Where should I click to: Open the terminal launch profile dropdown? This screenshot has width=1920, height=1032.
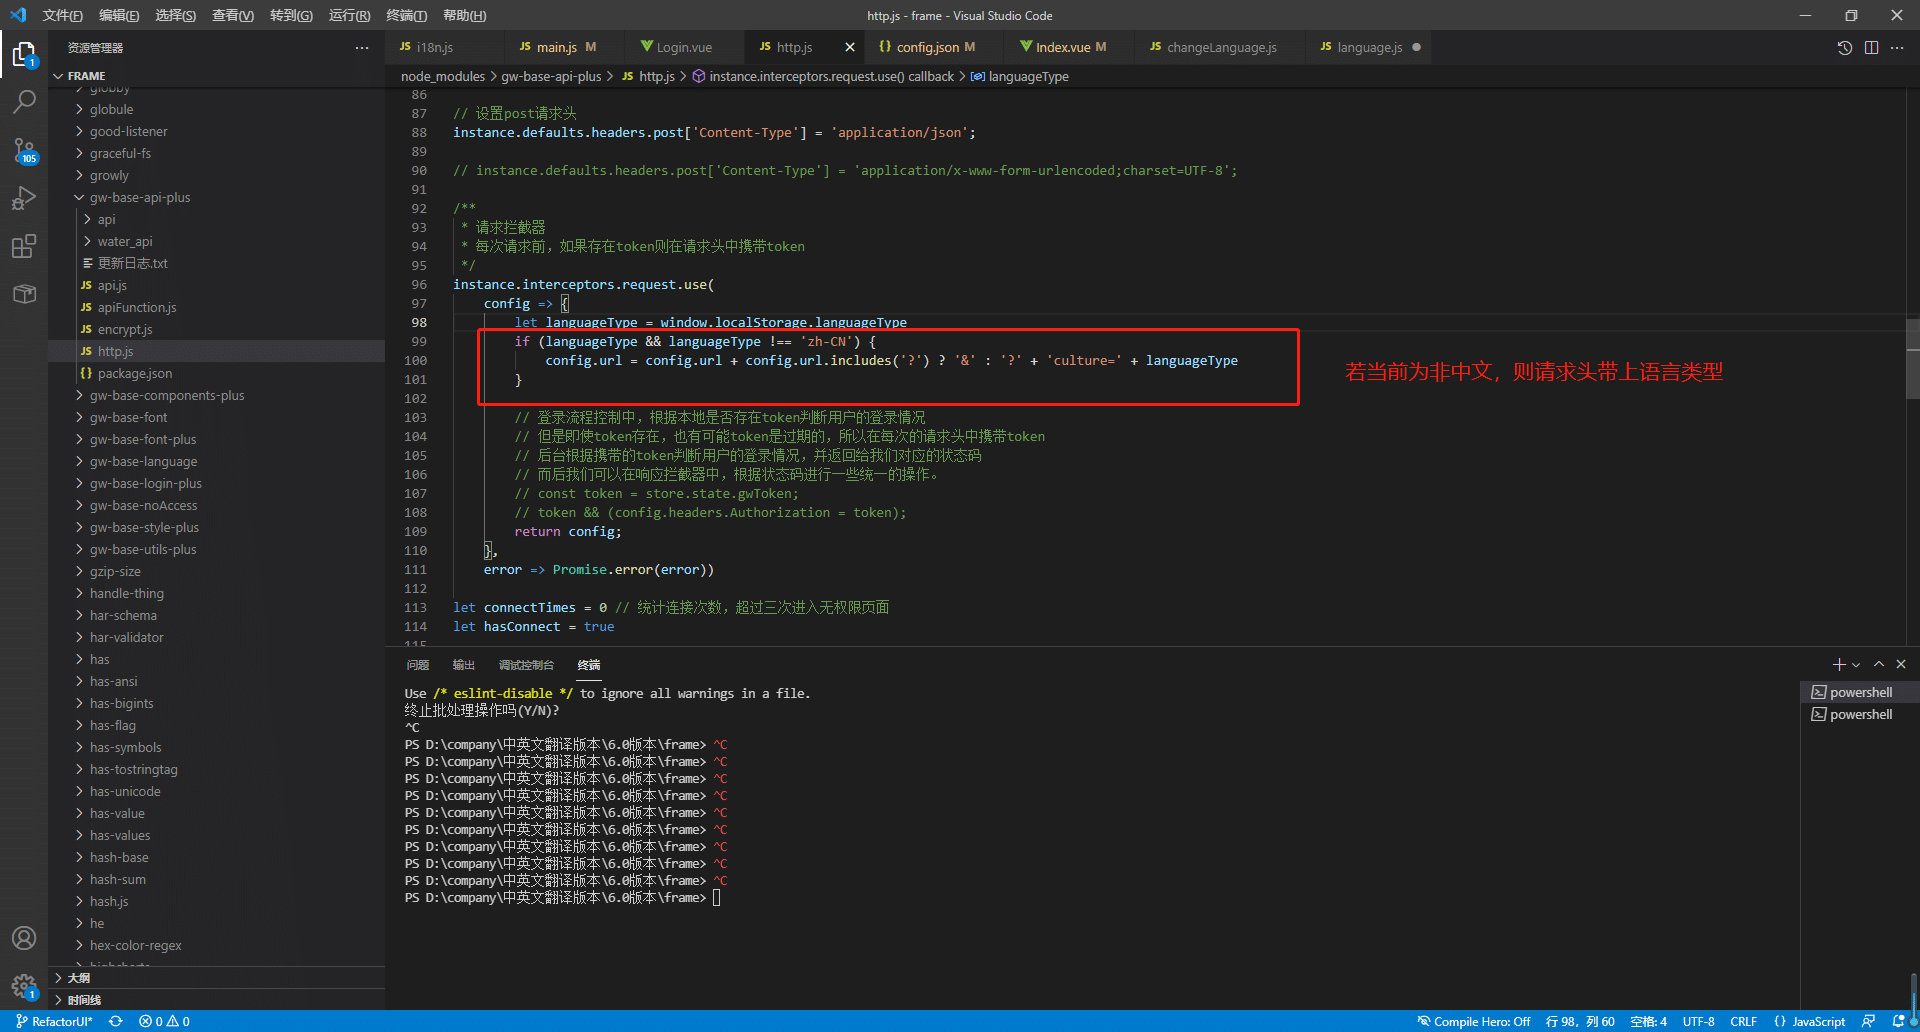coord(1856,665)
